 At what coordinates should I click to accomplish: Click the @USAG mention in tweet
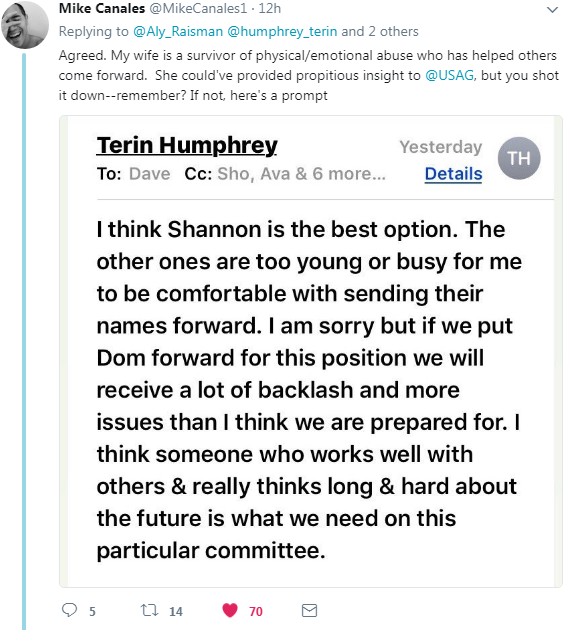tap(450, 75)
